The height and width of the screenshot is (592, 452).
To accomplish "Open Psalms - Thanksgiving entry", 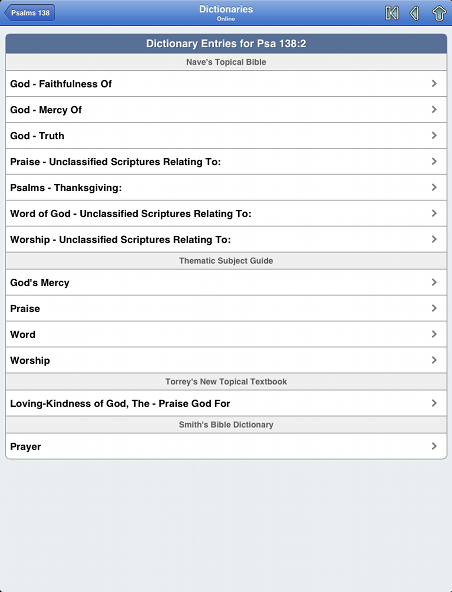I will 226,188.
